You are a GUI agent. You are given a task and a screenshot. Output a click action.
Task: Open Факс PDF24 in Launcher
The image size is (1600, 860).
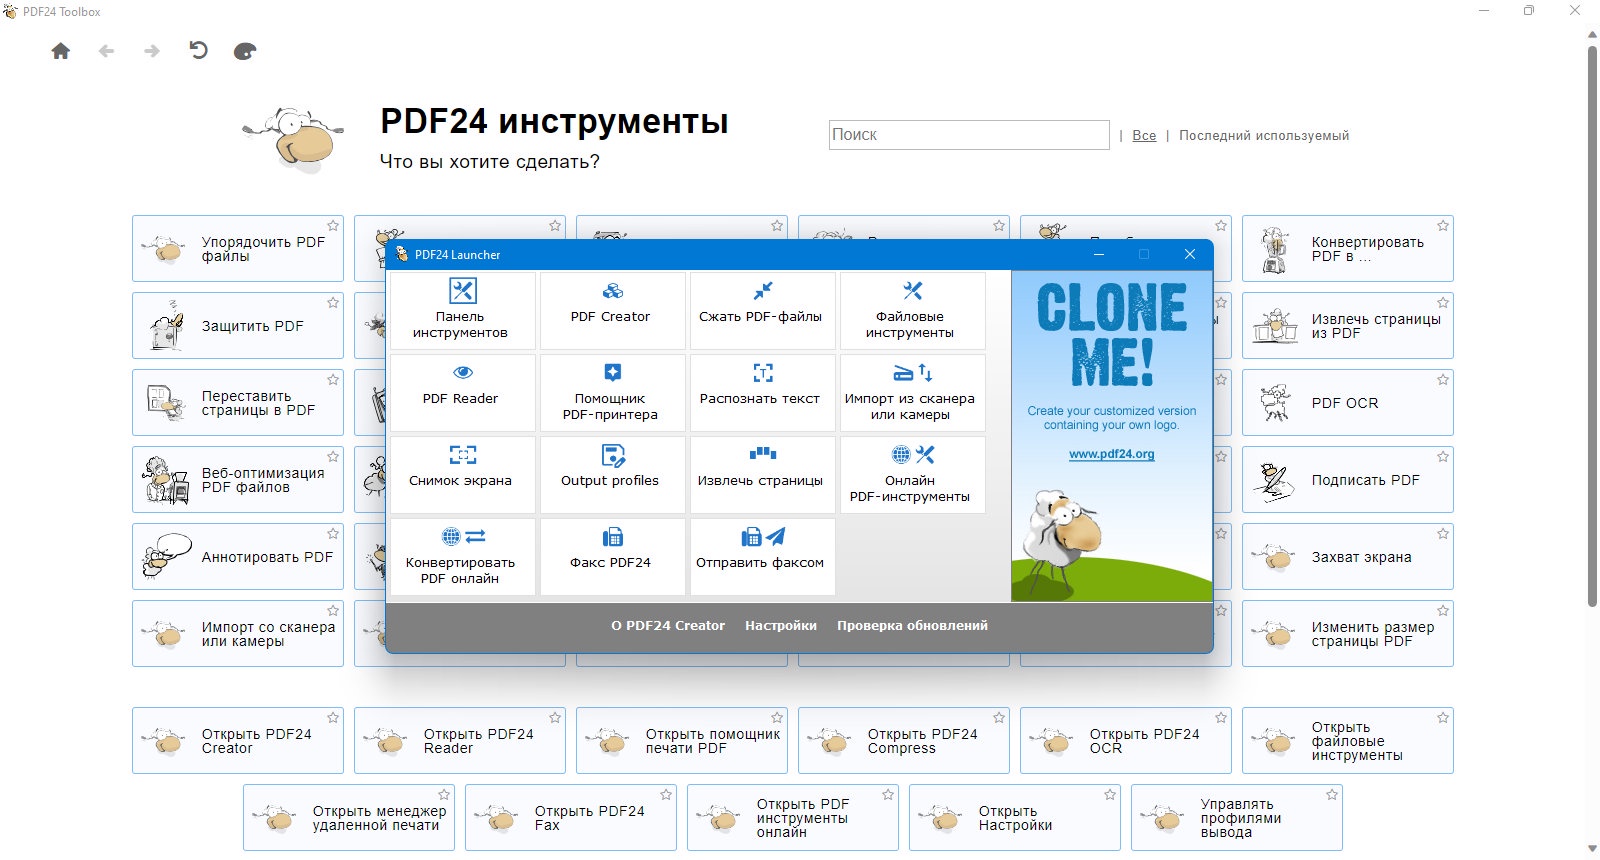pyautogui.click(x=612, y=557)
